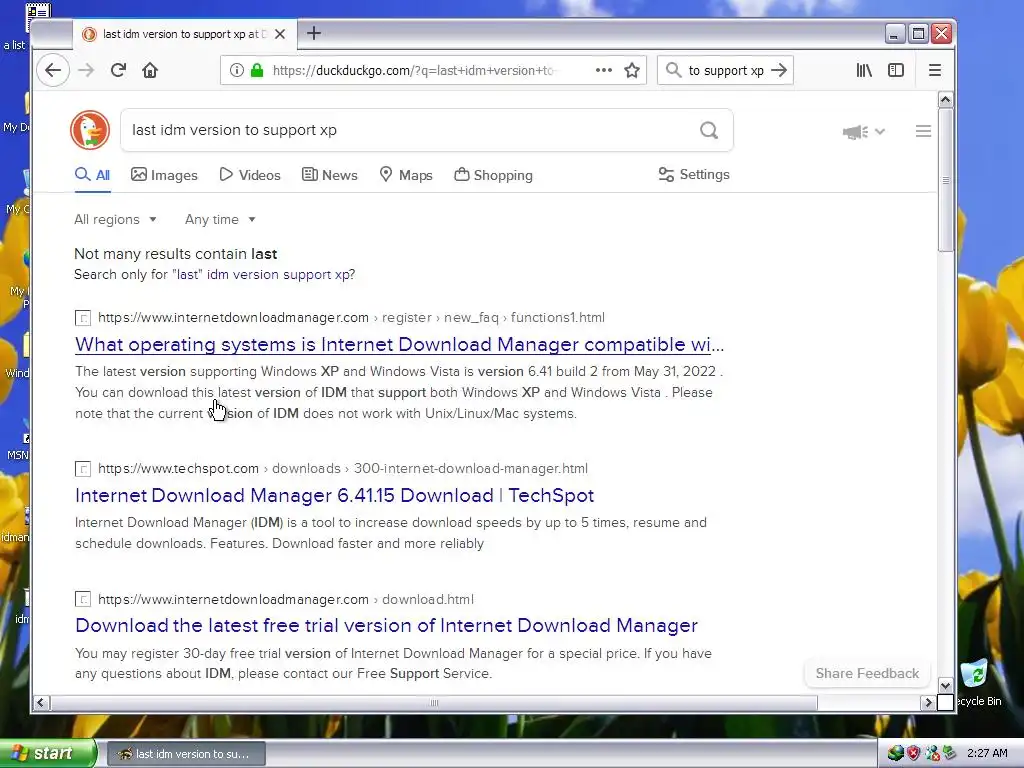This screenshot has width=1024, height=768.
Task: Expand the Any time filter
Action: 220,219
